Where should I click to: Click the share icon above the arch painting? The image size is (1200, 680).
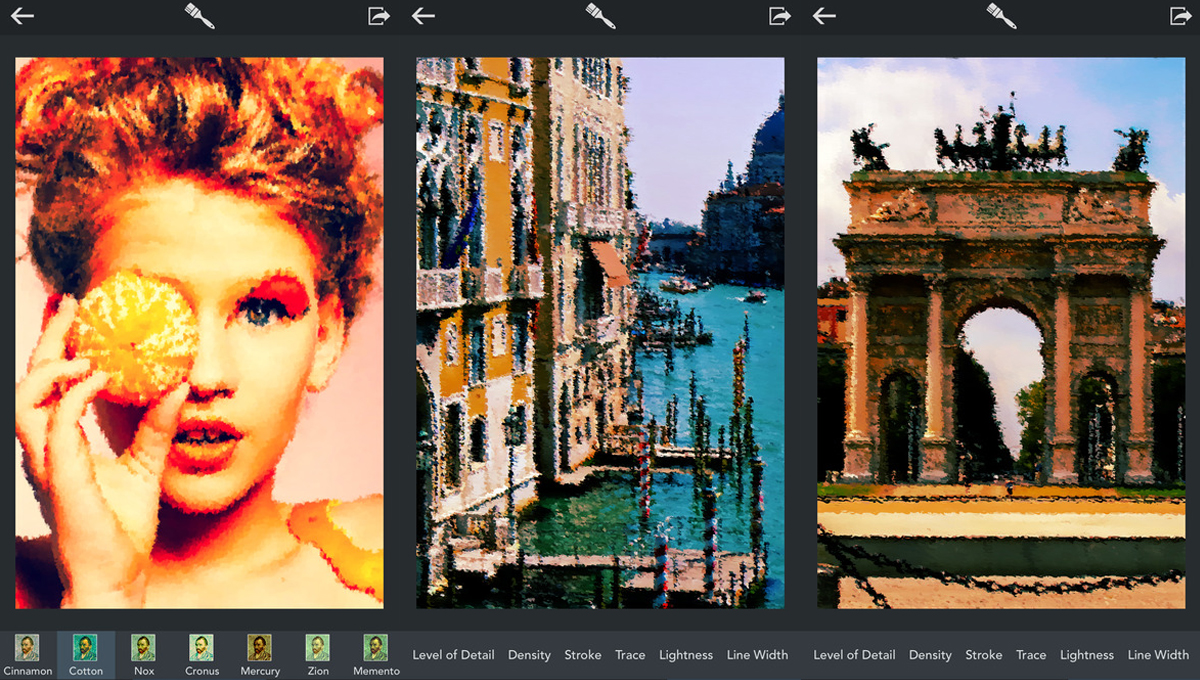click(1180, 16)
